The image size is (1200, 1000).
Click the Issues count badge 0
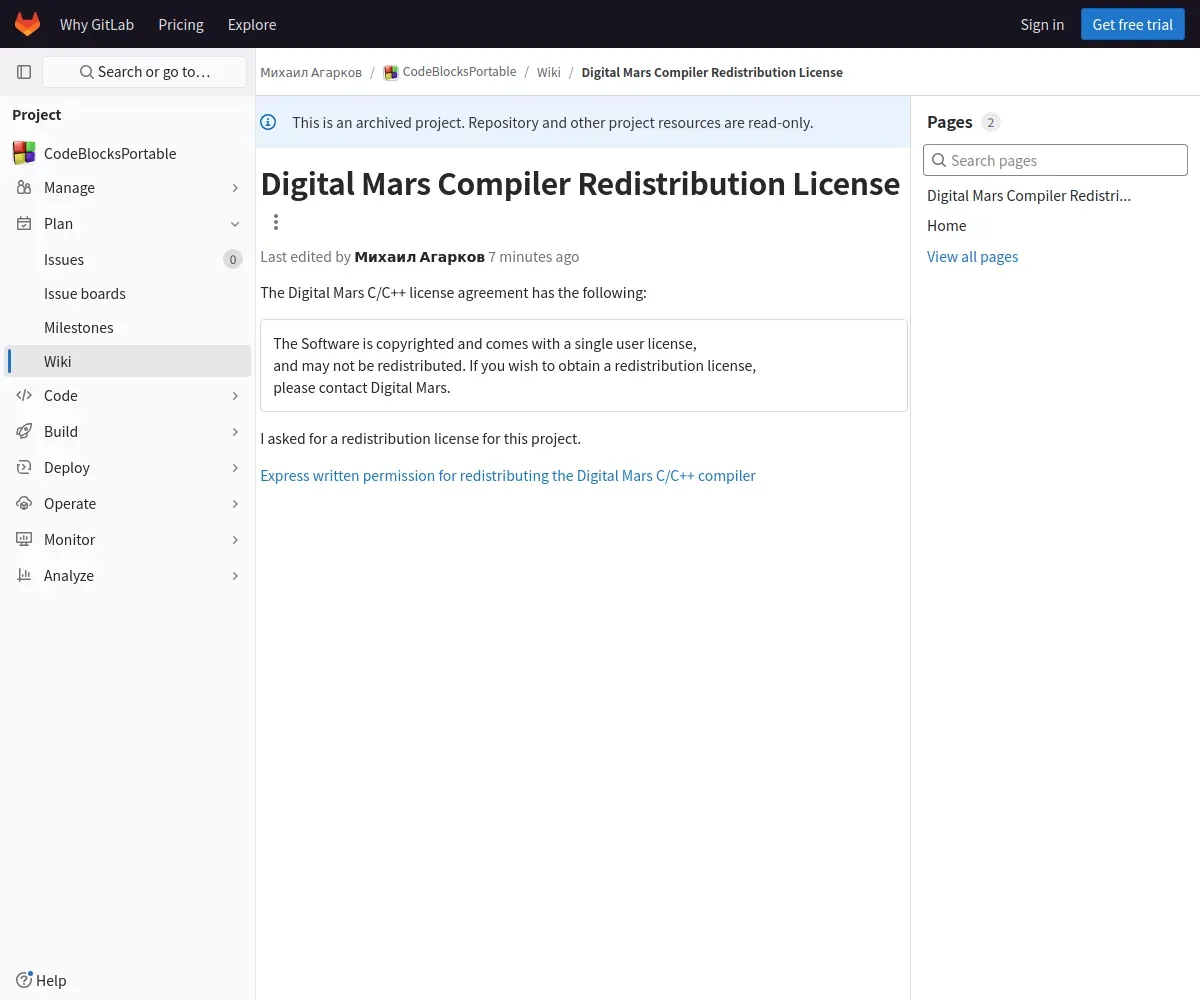[x=233, y=260]
